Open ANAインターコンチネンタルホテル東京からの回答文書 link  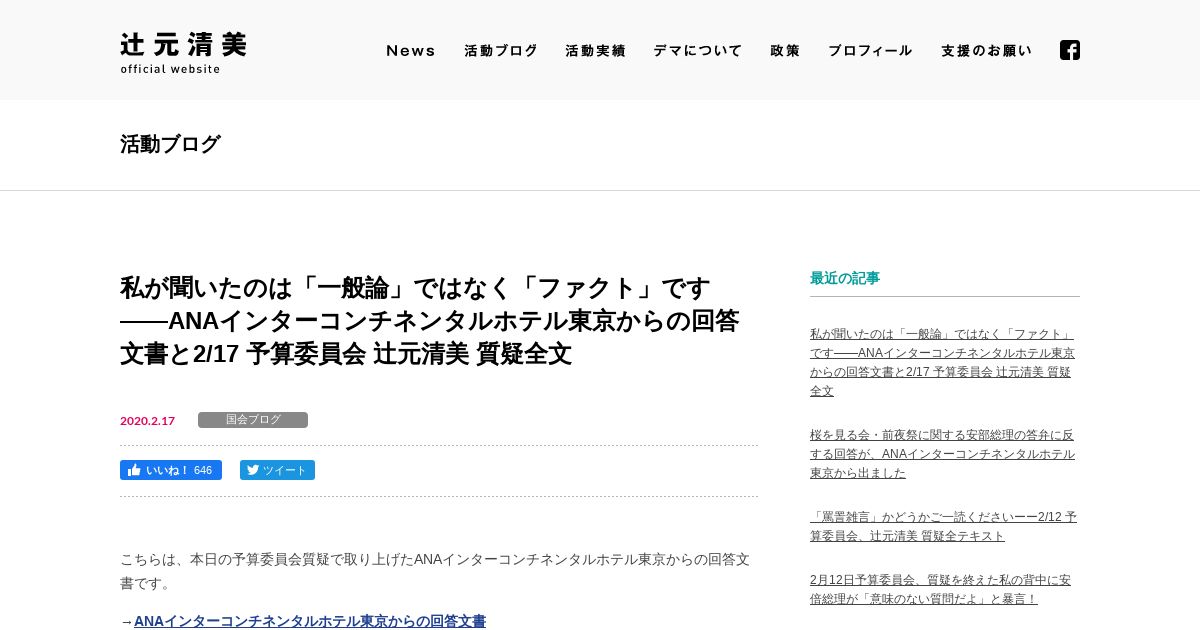pos(310,621)
